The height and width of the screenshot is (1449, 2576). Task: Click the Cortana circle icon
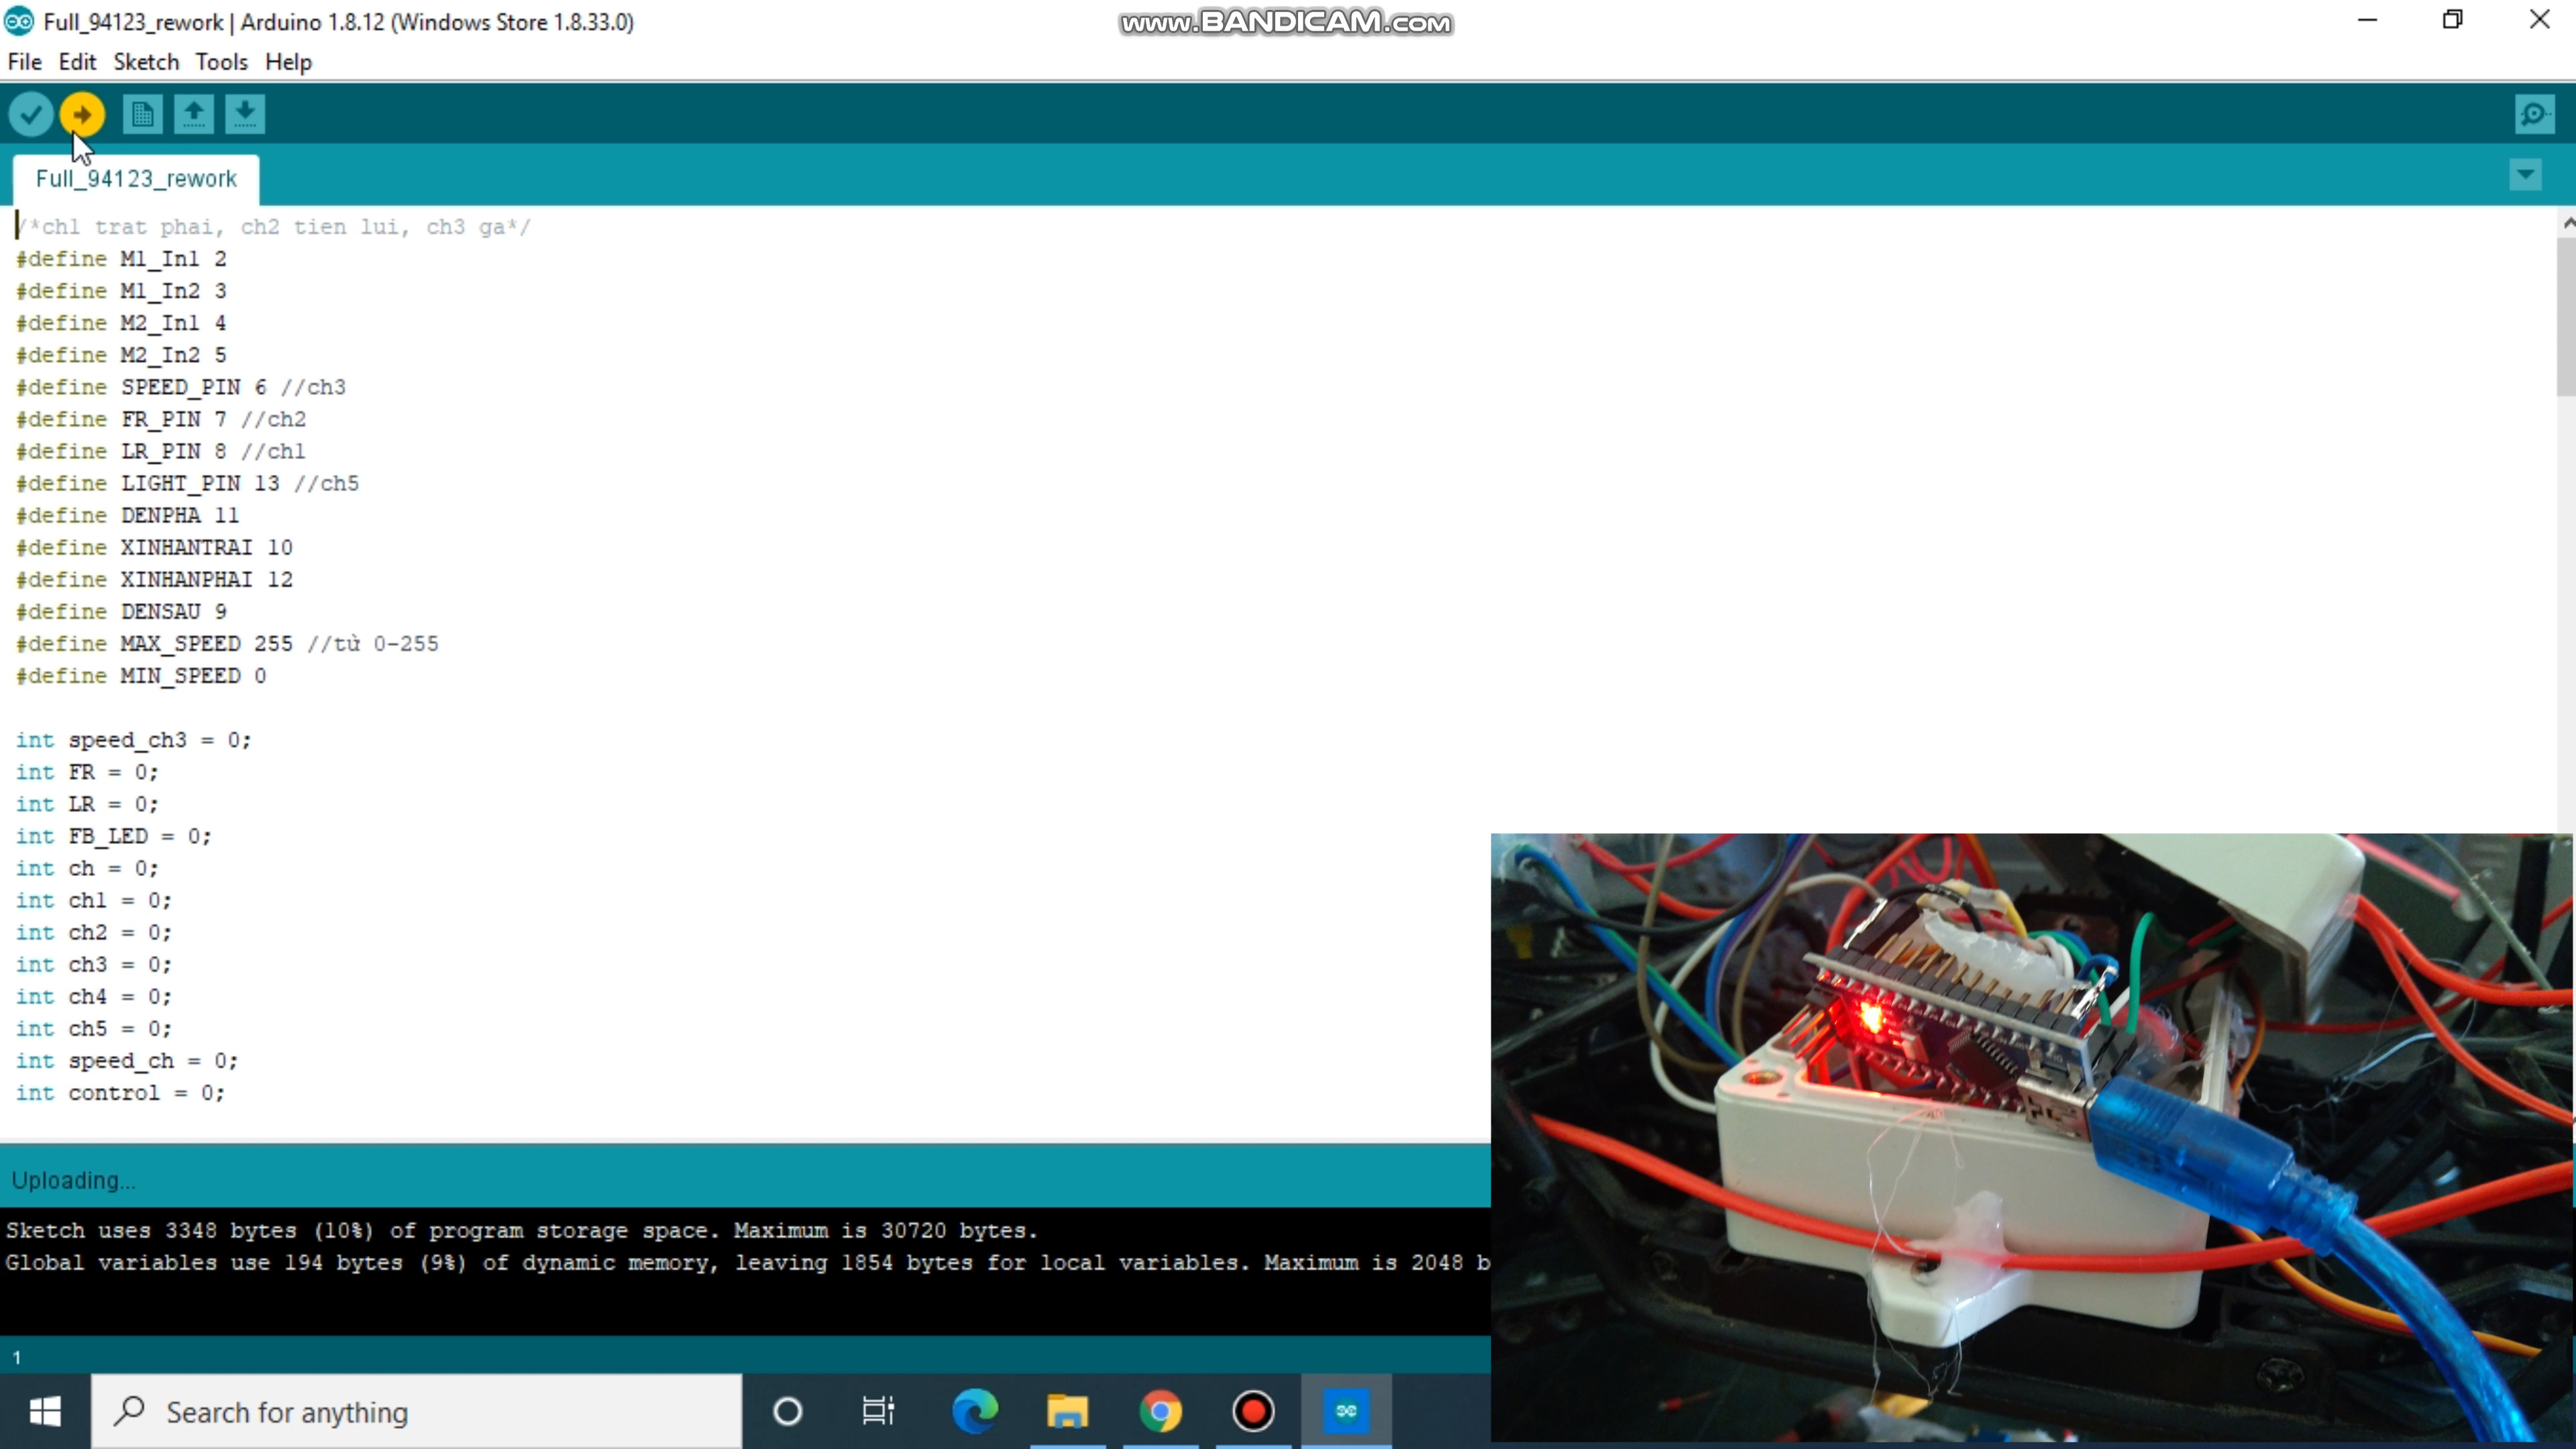pos(788,1411)
